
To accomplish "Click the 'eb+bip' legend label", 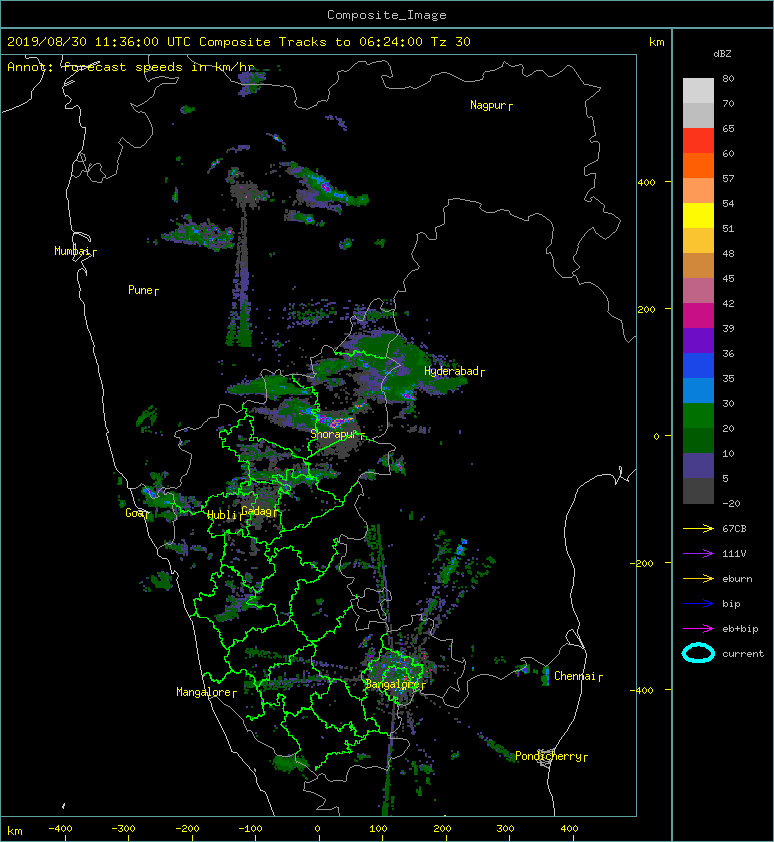I will [740, 629].
